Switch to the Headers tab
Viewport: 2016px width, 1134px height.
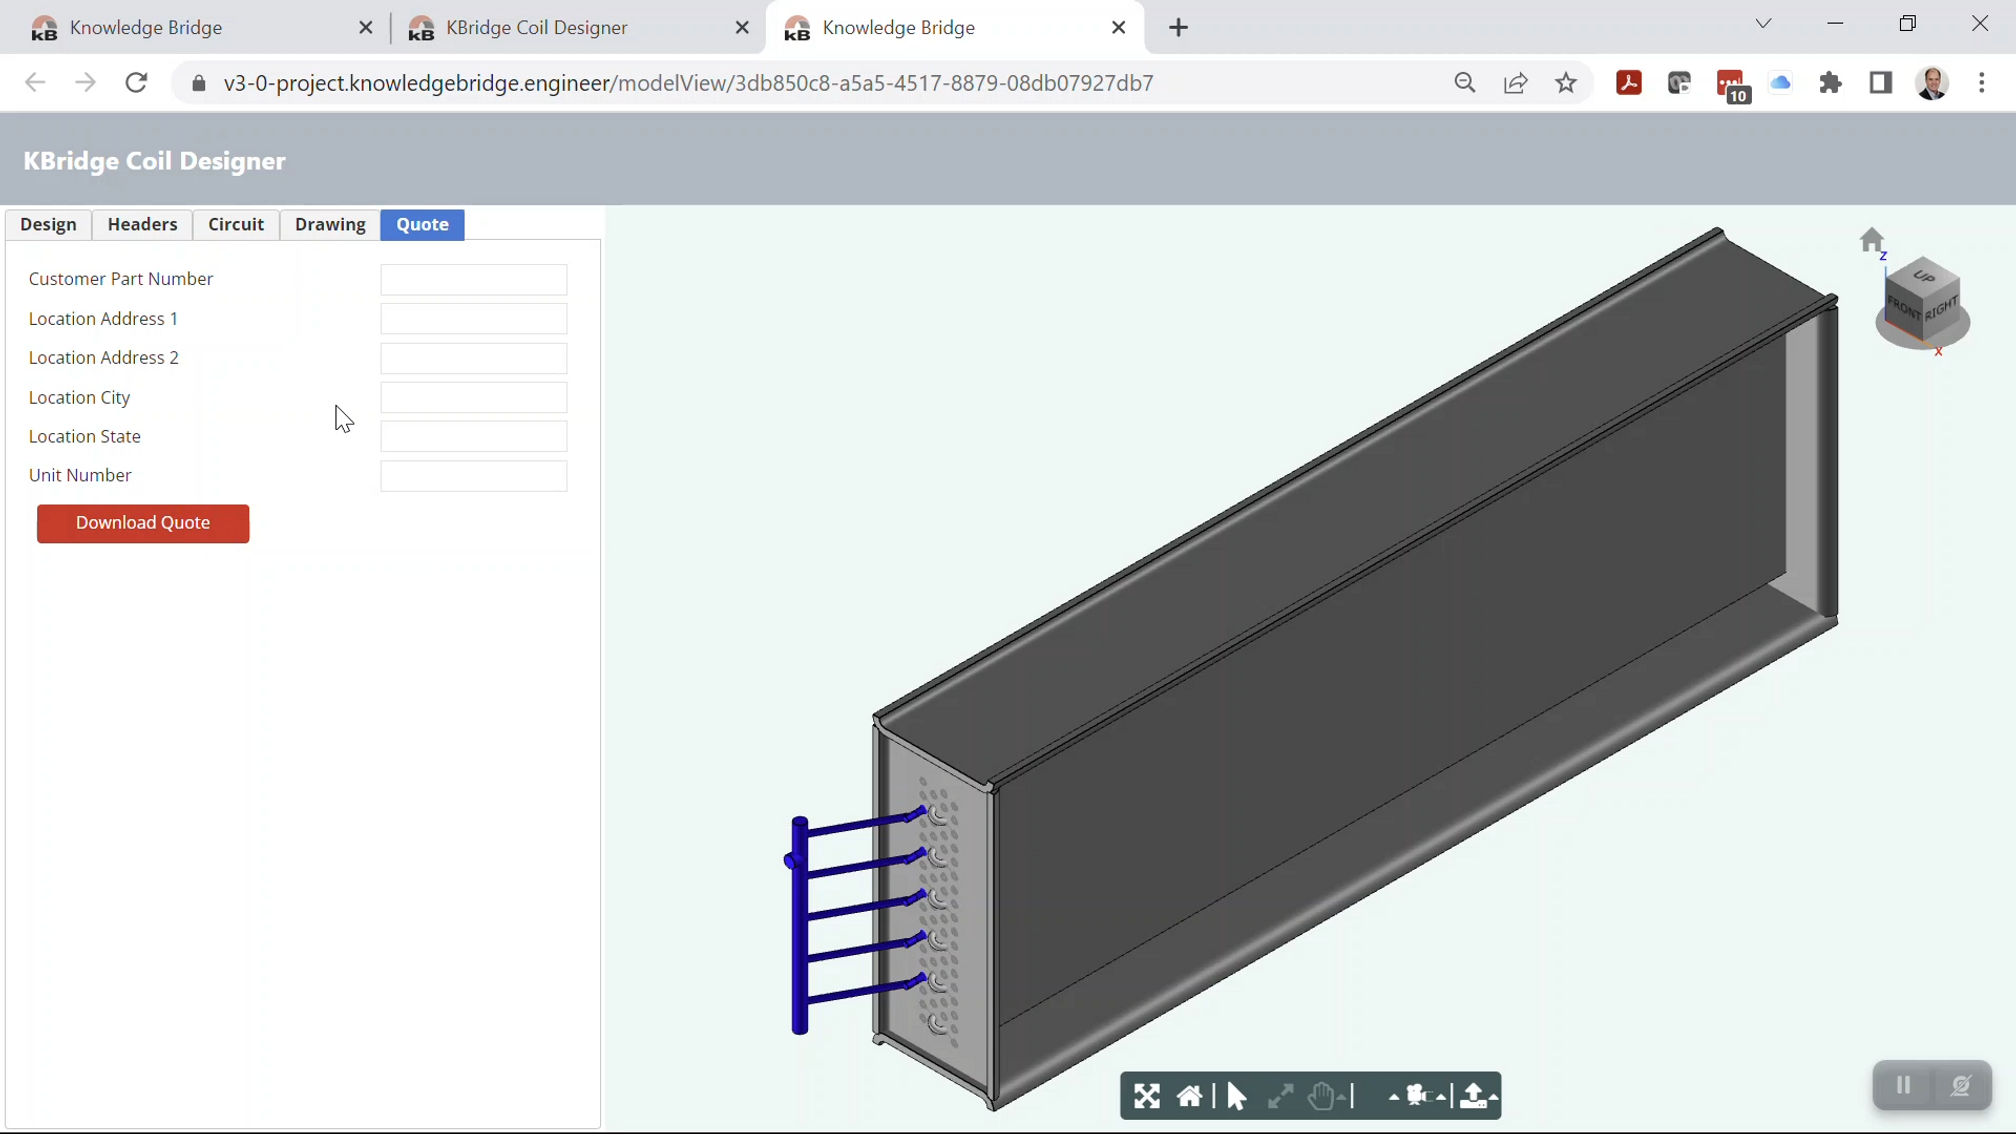pos(142,224)
